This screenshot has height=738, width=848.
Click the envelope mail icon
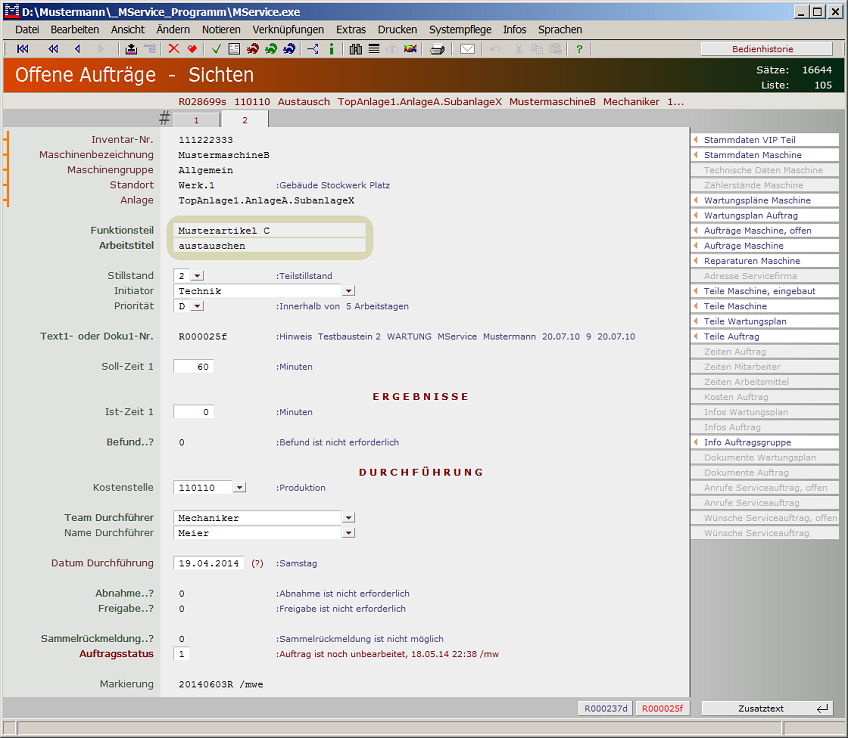(467, 49)
